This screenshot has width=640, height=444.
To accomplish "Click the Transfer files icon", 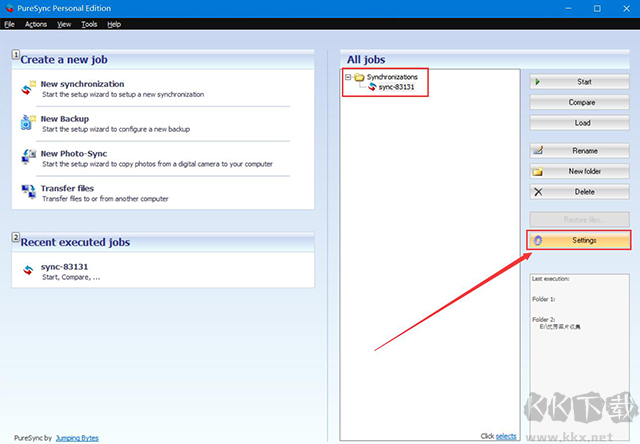I will click(28, 191).
